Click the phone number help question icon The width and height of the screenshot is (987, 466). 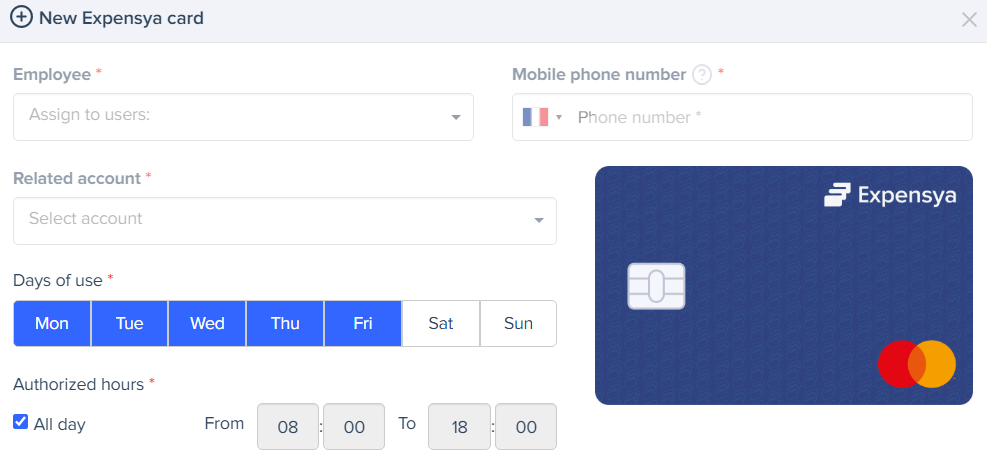point(702,75)
